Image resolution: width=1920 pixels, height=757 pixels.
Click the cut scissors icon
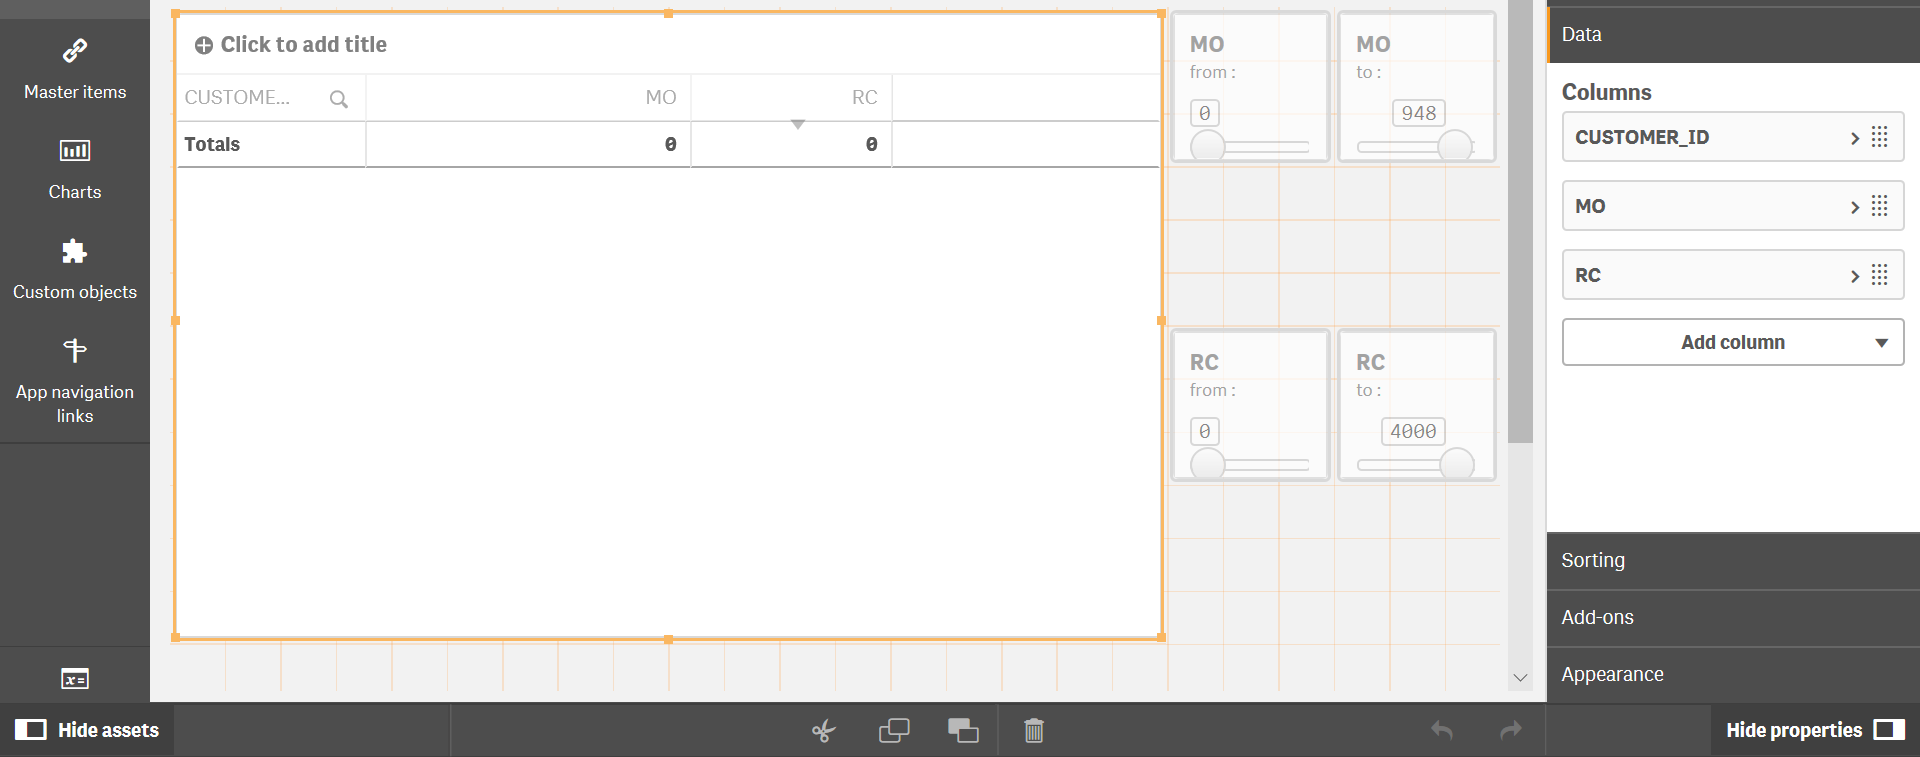coord(824,731)
